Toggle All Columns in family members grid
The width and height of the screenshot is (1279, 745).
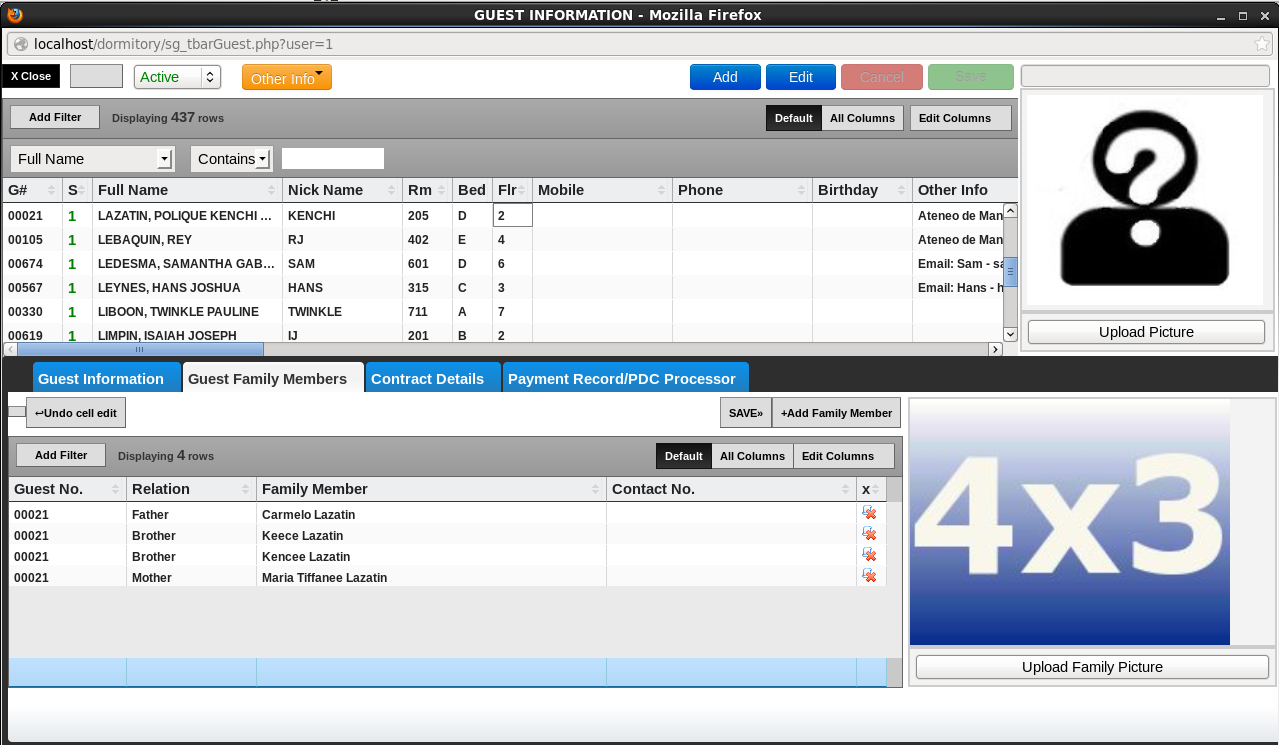tap(752, 456)
